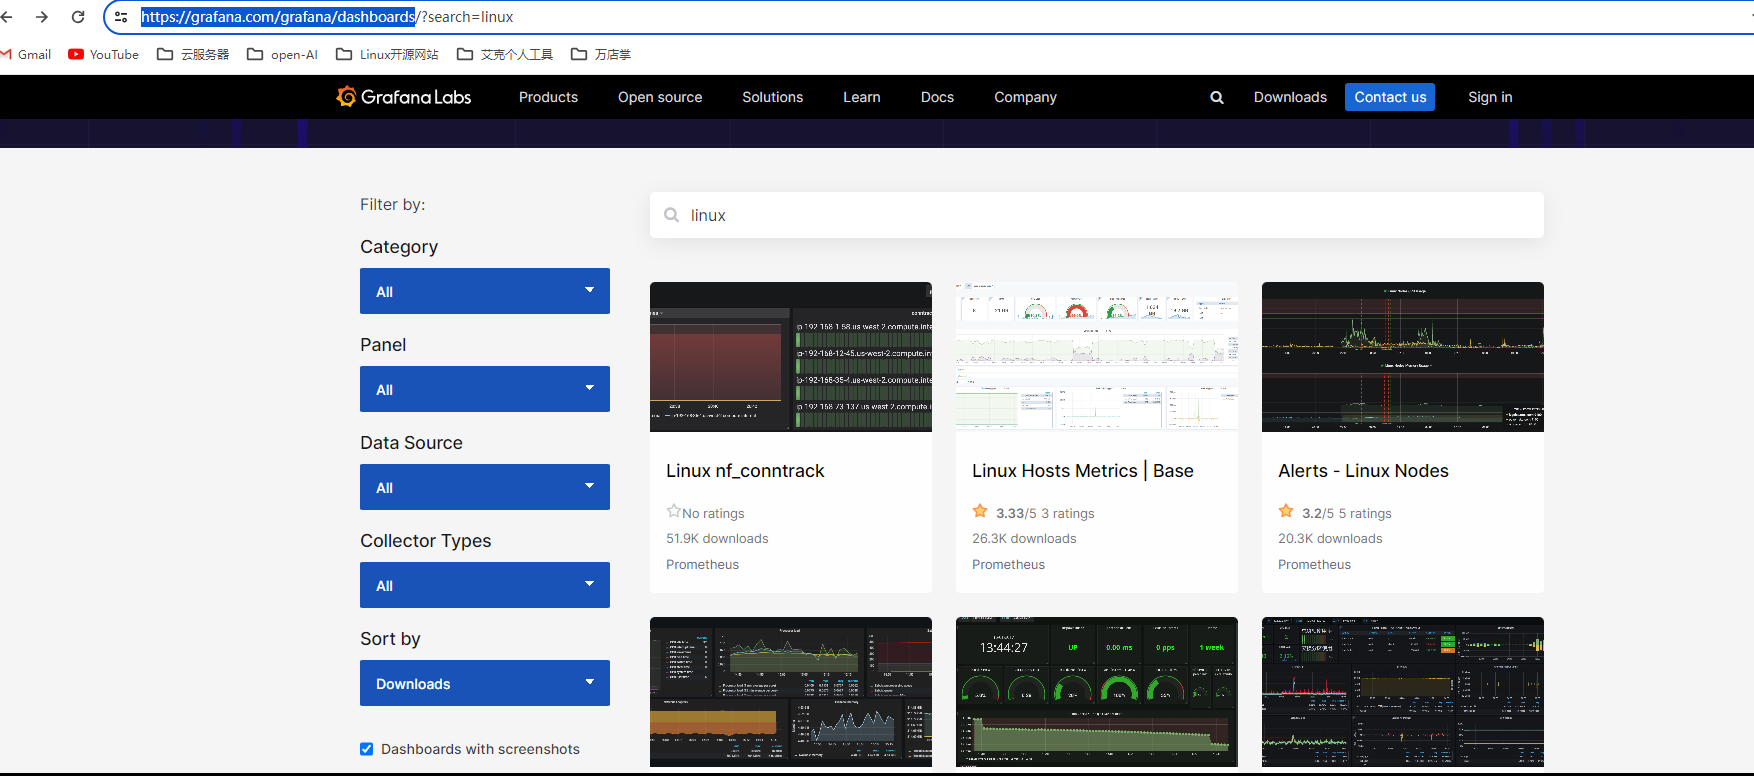Screen dimensions: 1754x776
Task: Click the Grafana Labs logo
Action: tap(404, 97)
